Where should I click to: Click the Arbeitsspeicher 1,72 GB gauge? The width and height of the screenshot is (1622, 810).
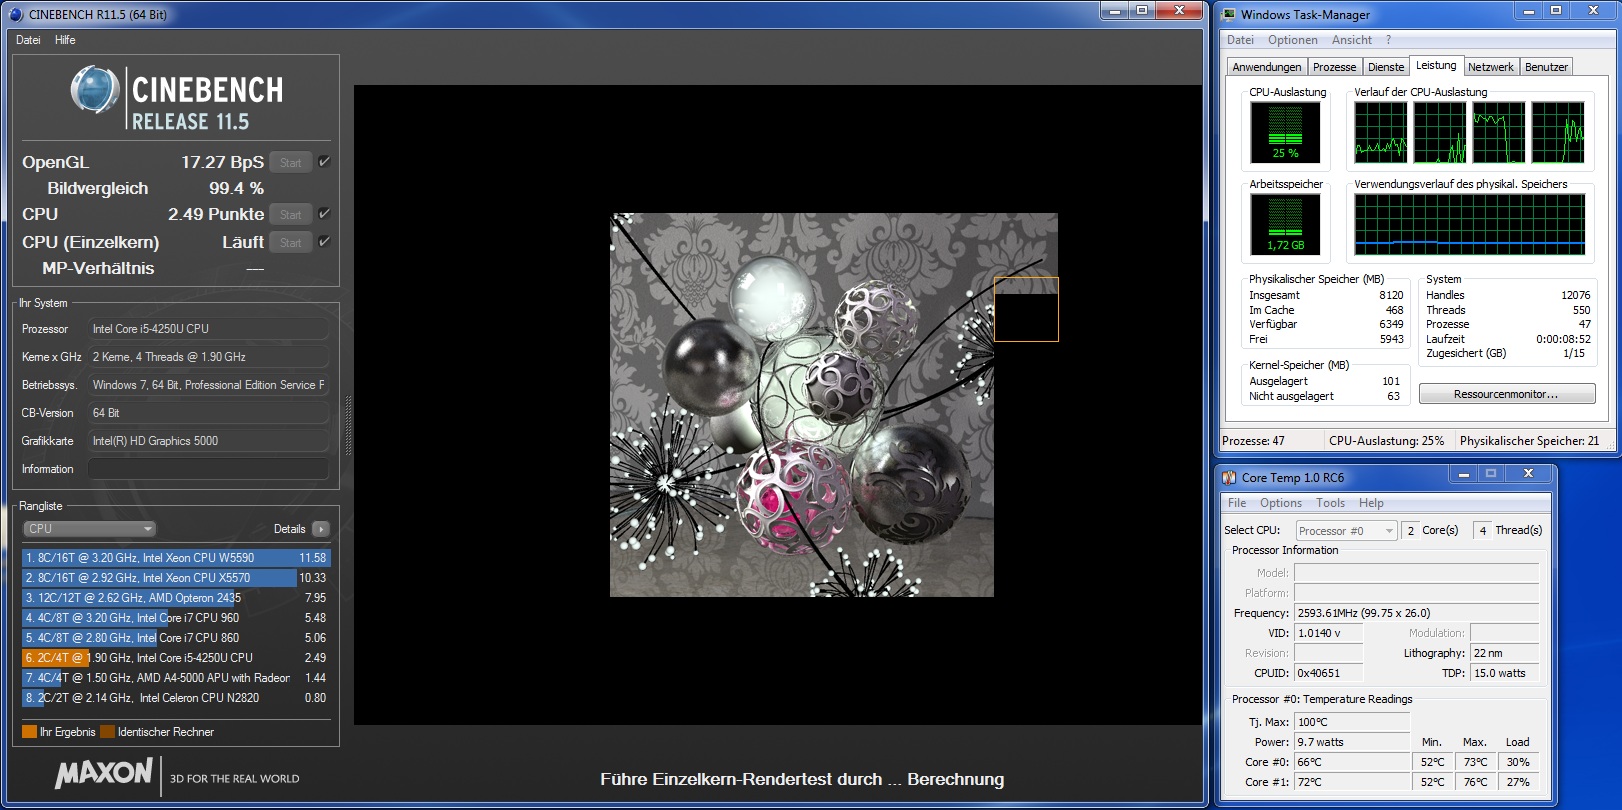tap(1285, 224)
